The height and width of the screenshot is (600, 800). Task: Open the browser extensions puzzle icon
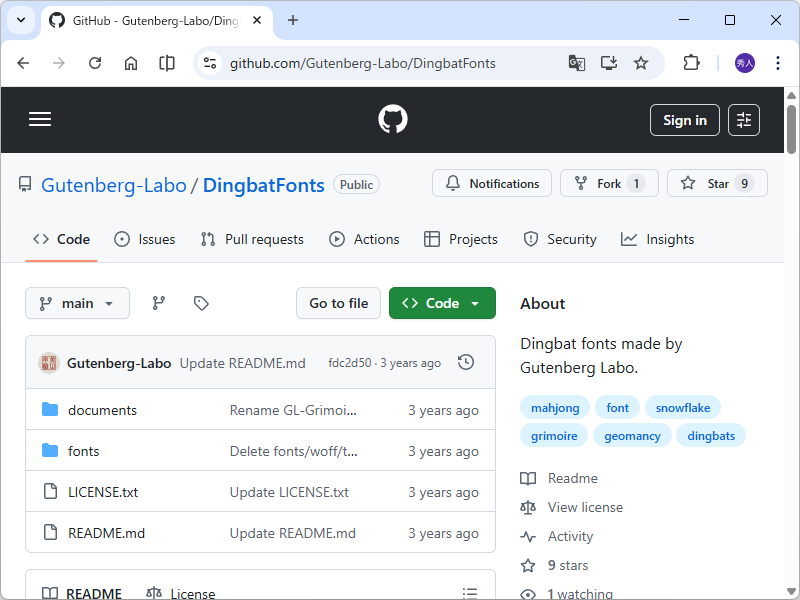pyautogui.click(x=691, y=63)
